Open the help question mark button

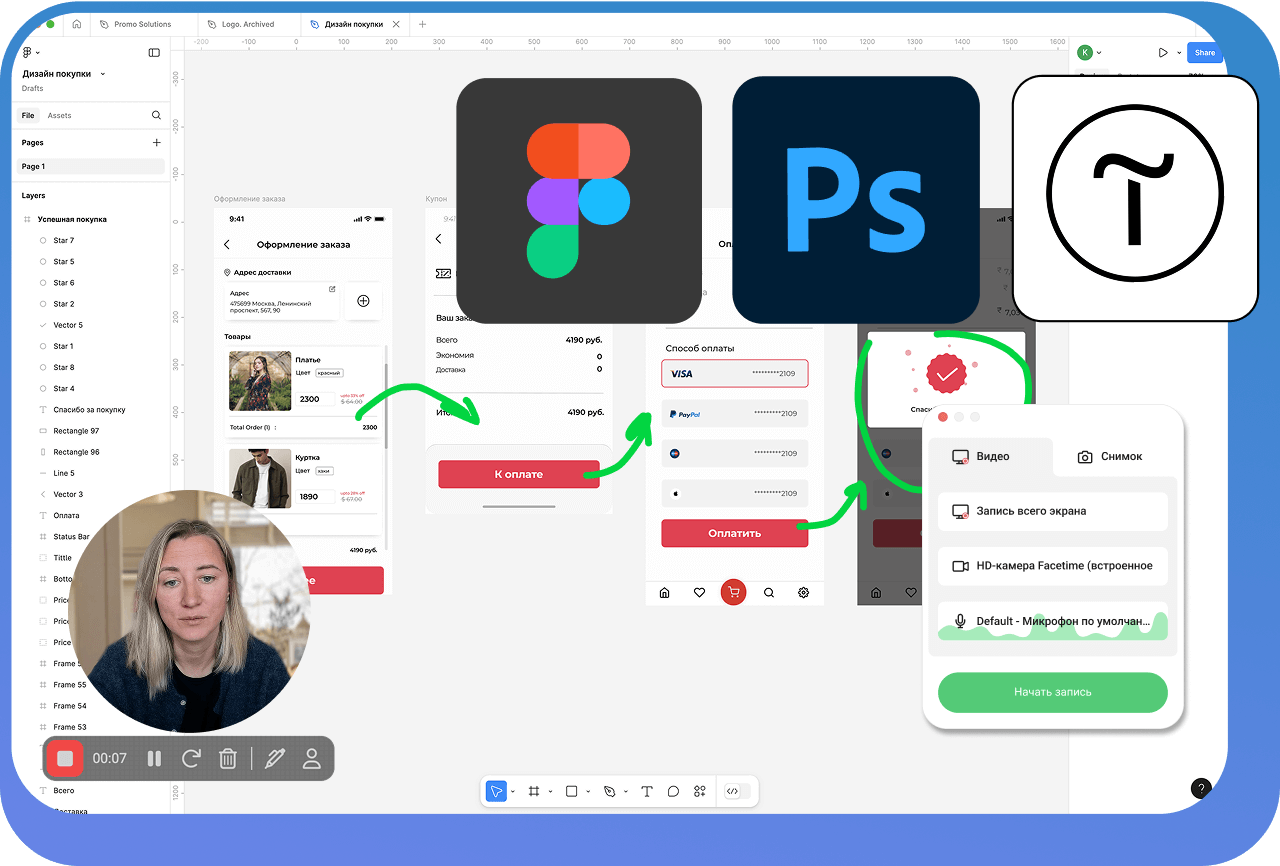[x=1202, y=788]
